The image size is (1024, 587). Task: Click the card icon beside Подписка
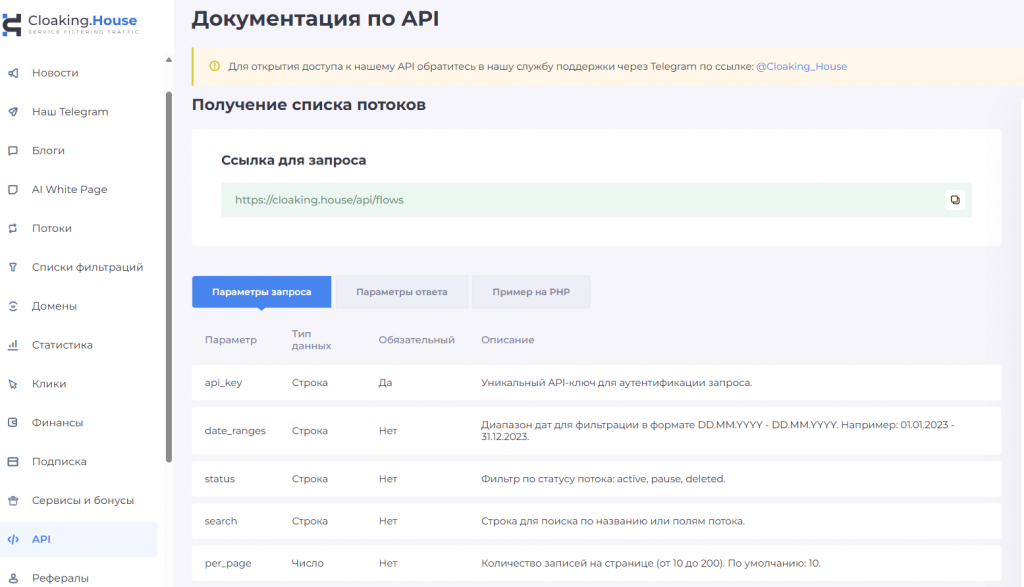tap(13, 462)
